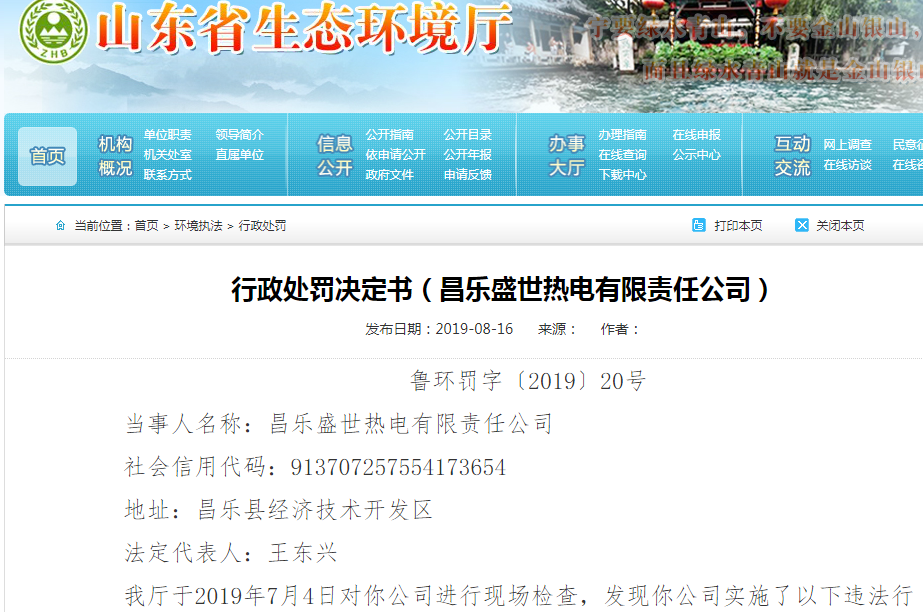This screenshot has height=612, width=923.
Task: Click the home icon beside 当前位置
Action: click(x=60, y=225)
